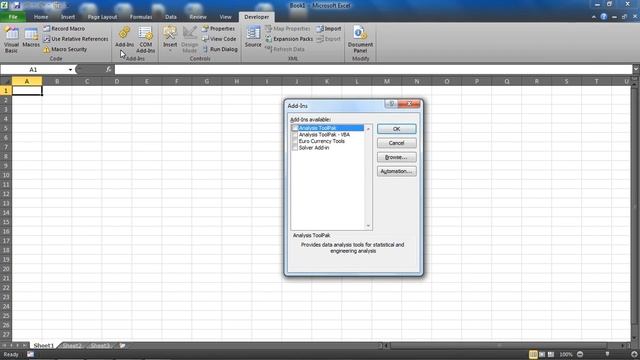Toggle Use Relative References
Screen dimensions: 640x360
(x=76, y=39)
